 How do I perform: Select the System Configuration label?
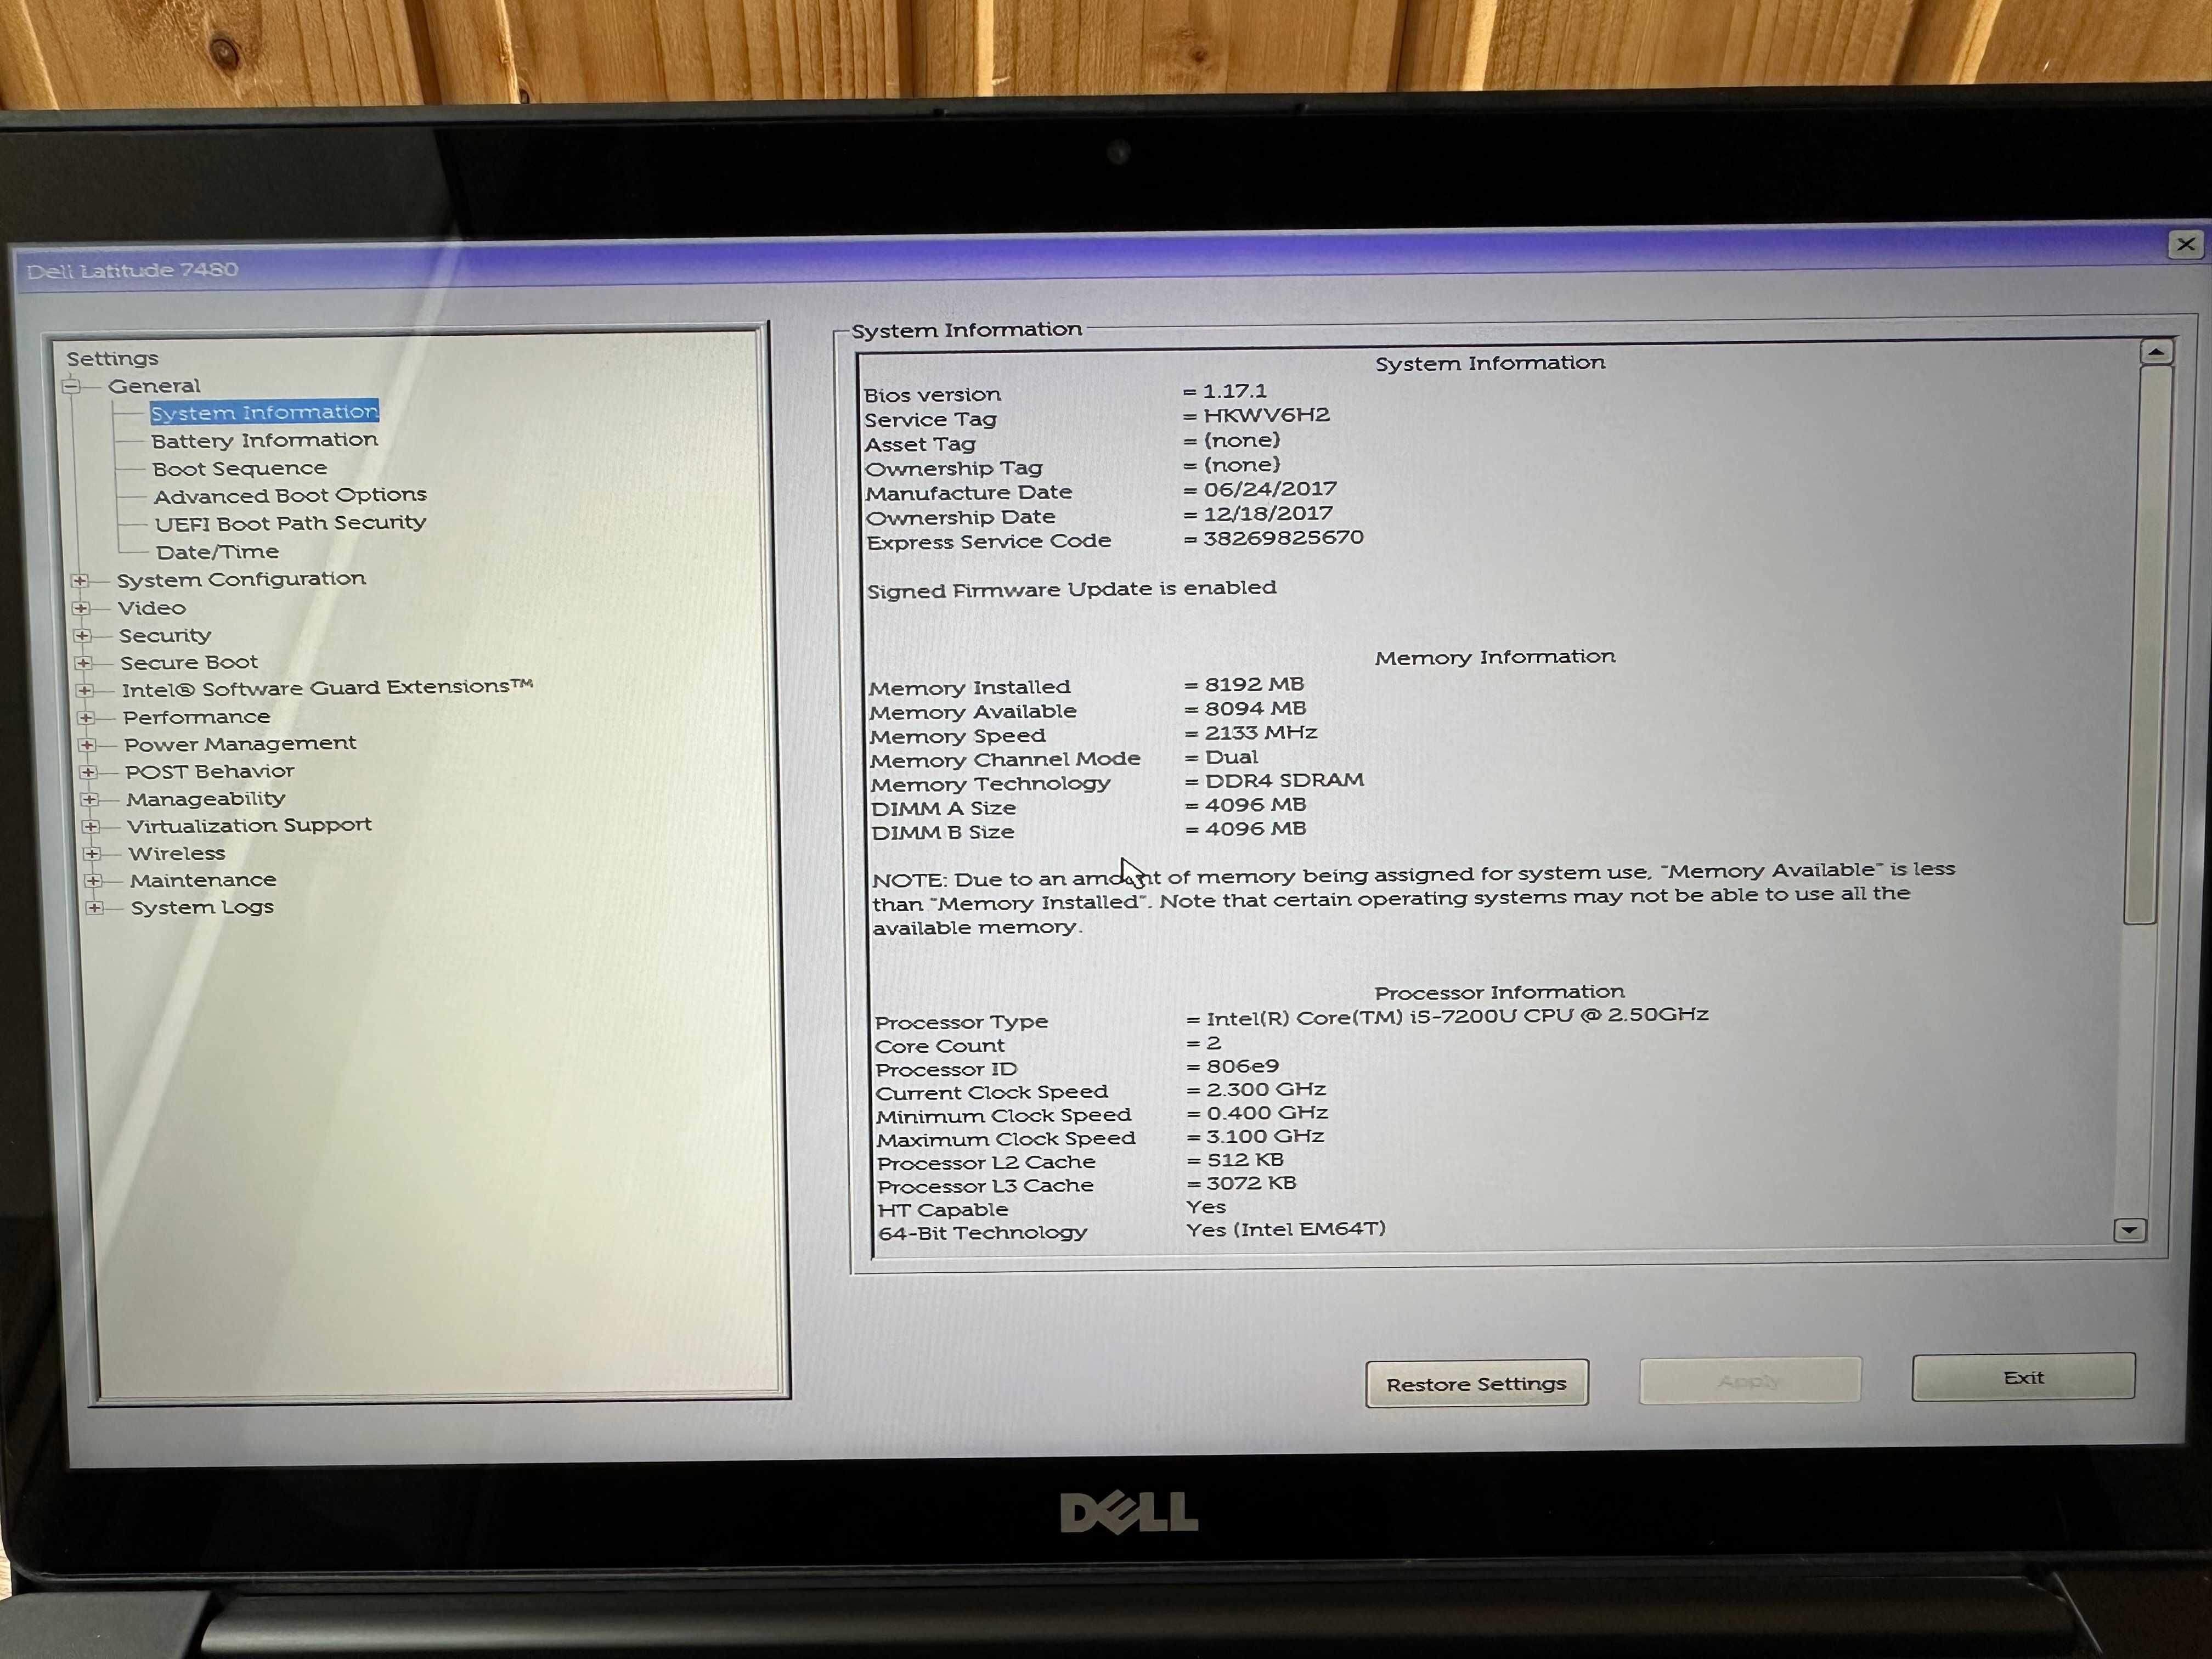(241, 579)
